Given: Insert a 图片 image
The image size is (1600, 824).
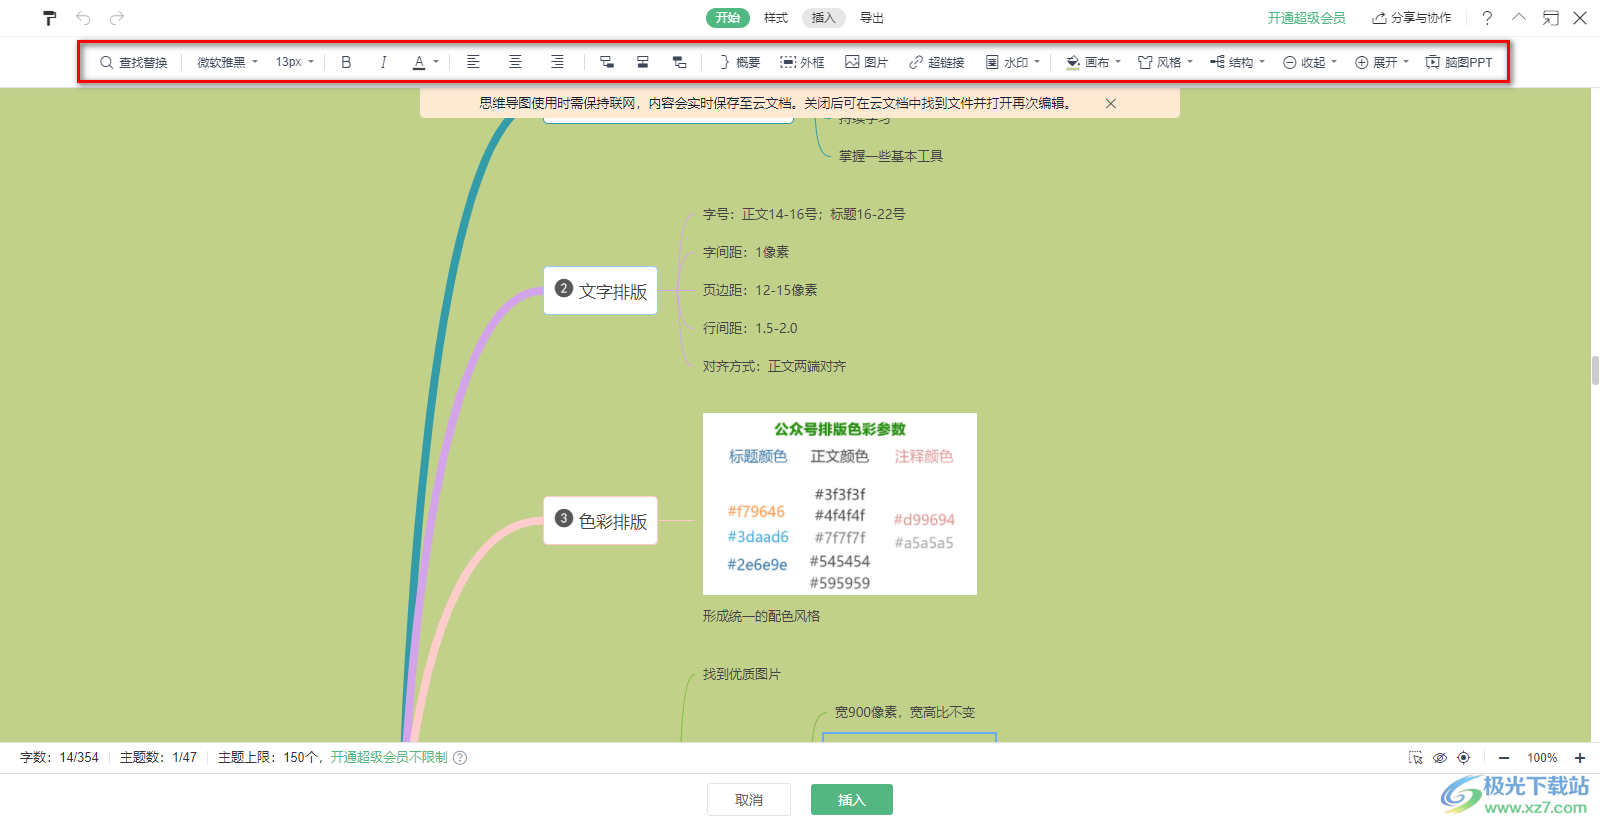Looking at the screenshot, I should [867, 62].
